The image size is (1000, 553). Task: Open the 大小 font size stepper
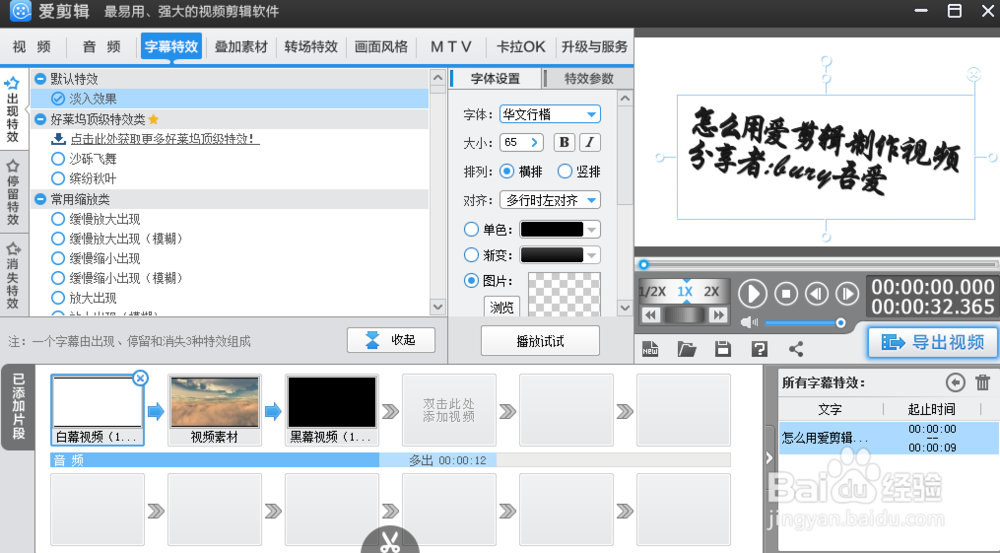(x=534, y=142)
